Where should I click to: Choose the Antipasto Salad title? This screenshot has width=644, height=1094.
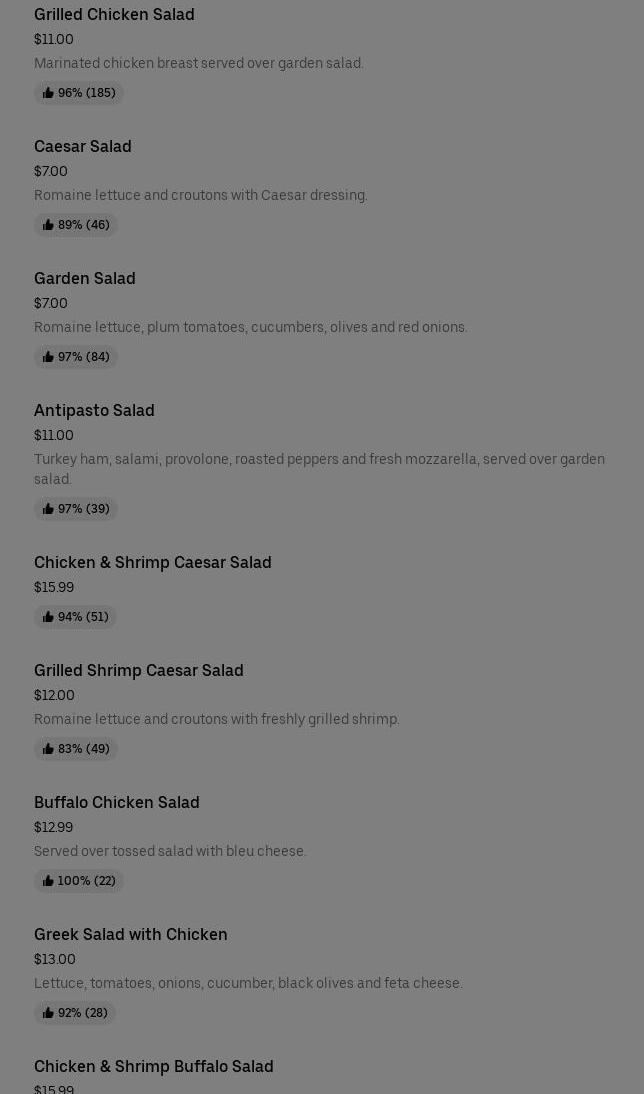click(94, 410)
